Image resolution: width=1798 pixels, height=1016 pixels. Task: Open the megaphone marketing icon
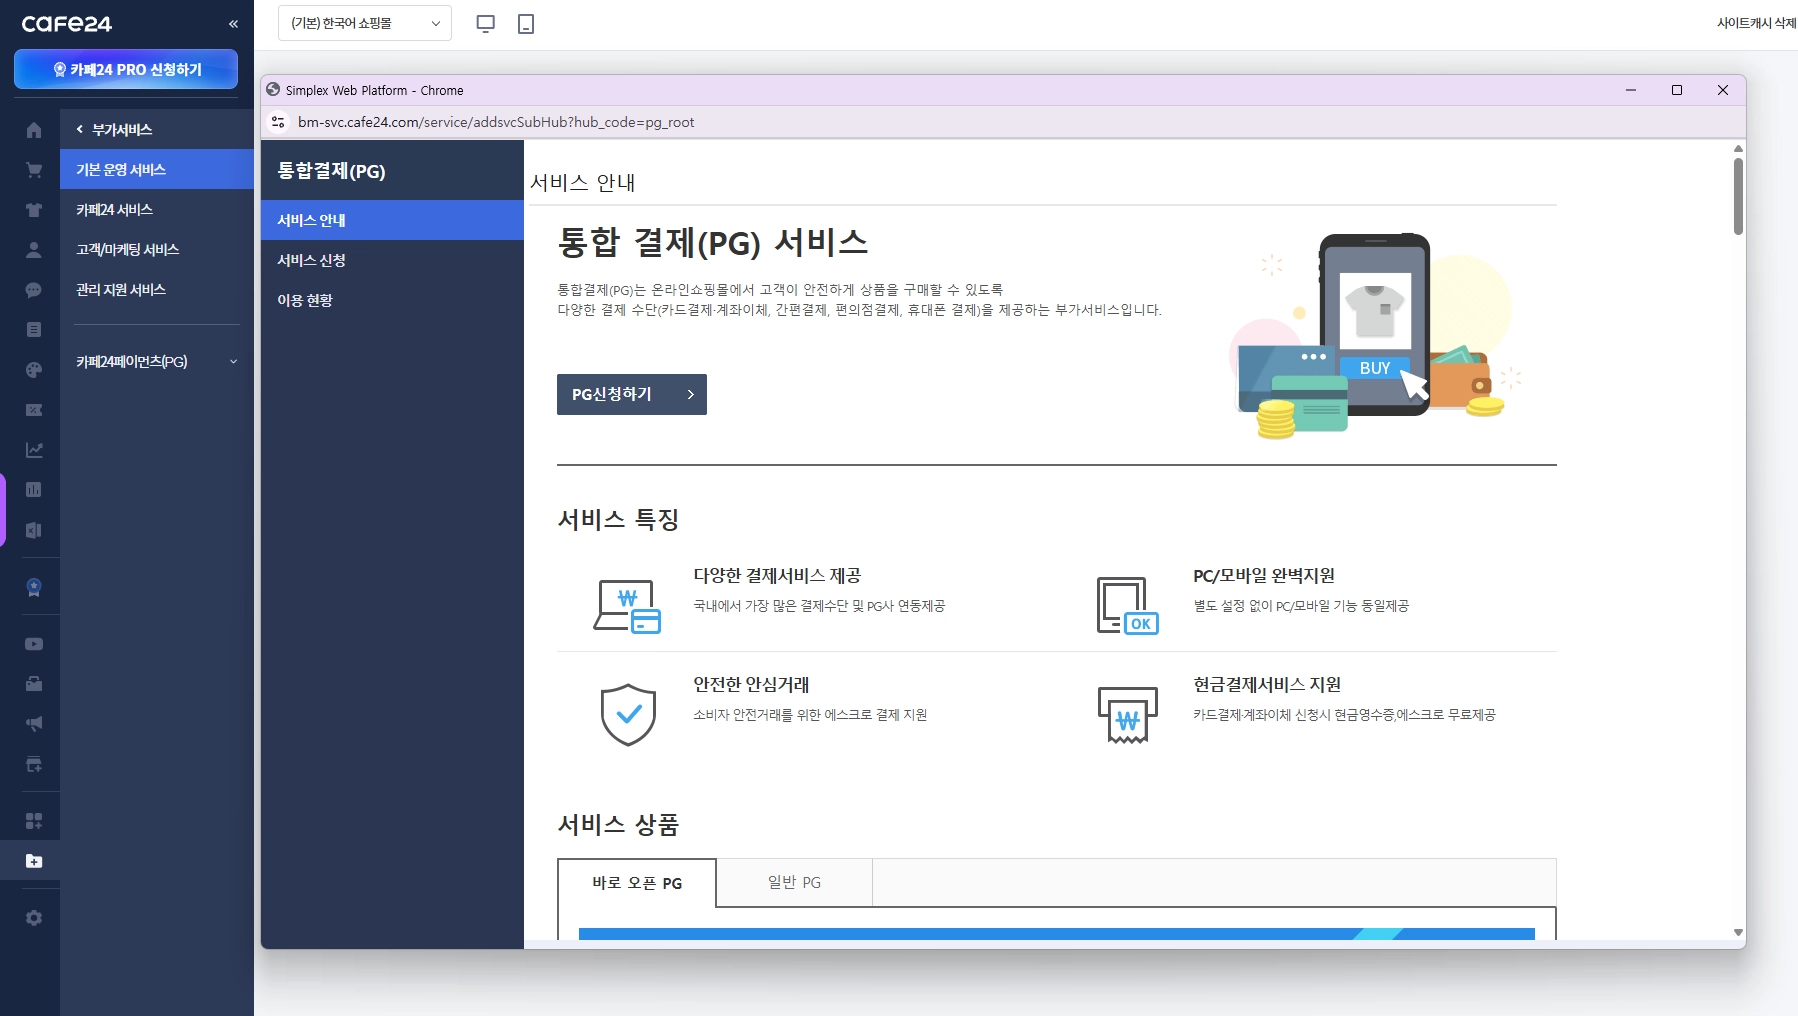pos(34,724)
